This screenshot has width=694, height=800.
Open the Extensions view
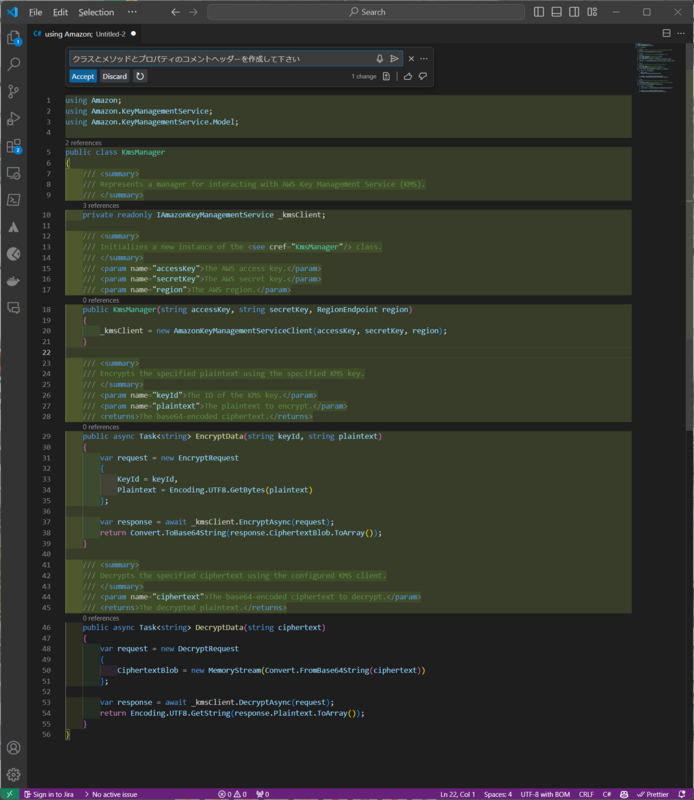[x=14, y=146]
